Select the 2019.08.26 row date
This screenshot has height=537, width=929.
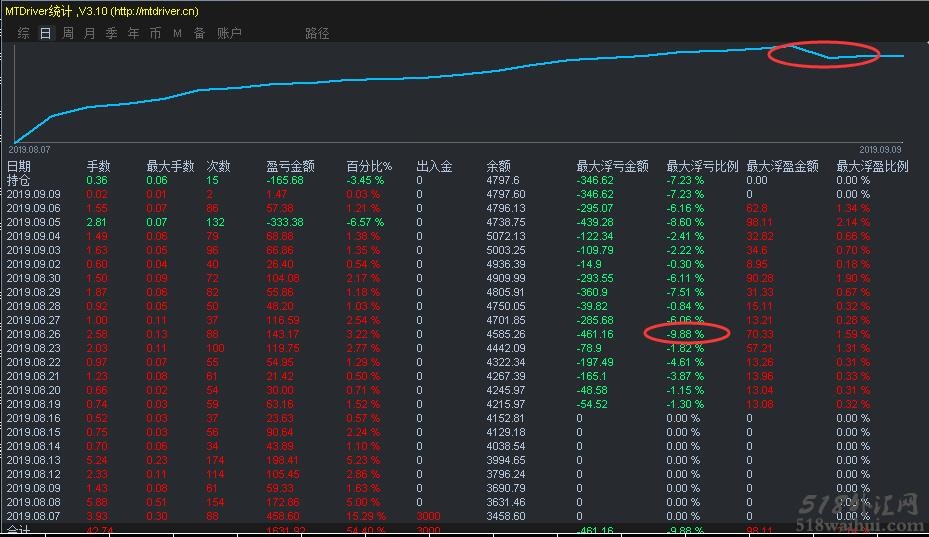click(34, 334)
